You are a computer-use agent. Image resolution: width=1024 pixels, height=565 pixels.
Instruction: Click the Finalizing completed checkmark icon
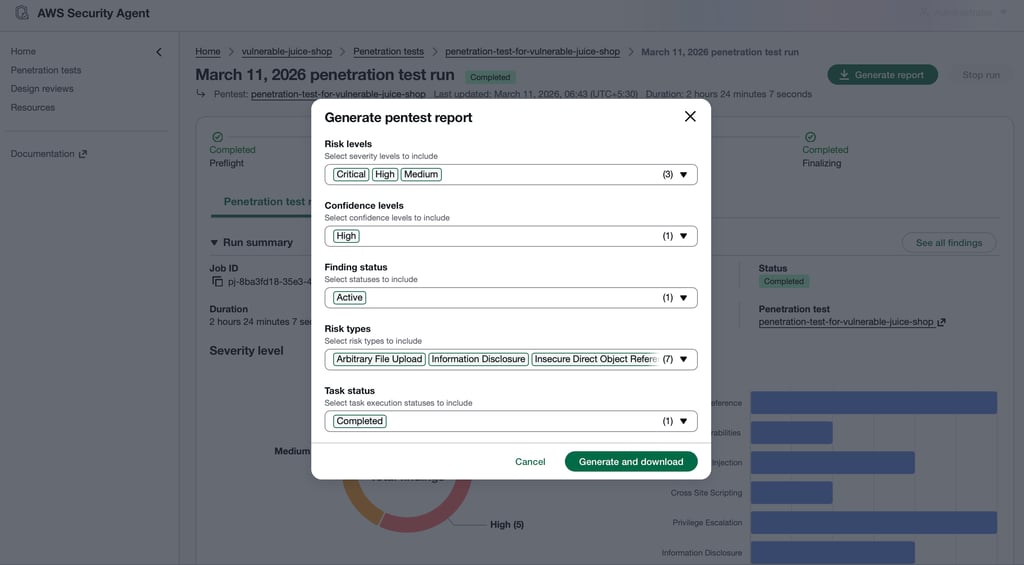click(810, 137)
